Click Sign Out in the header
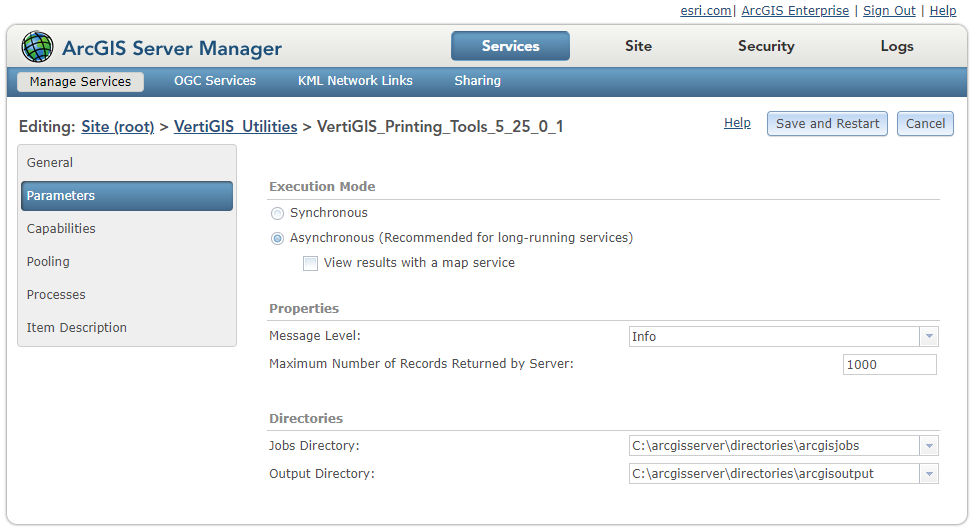975x529 pixels. (889, 11)
